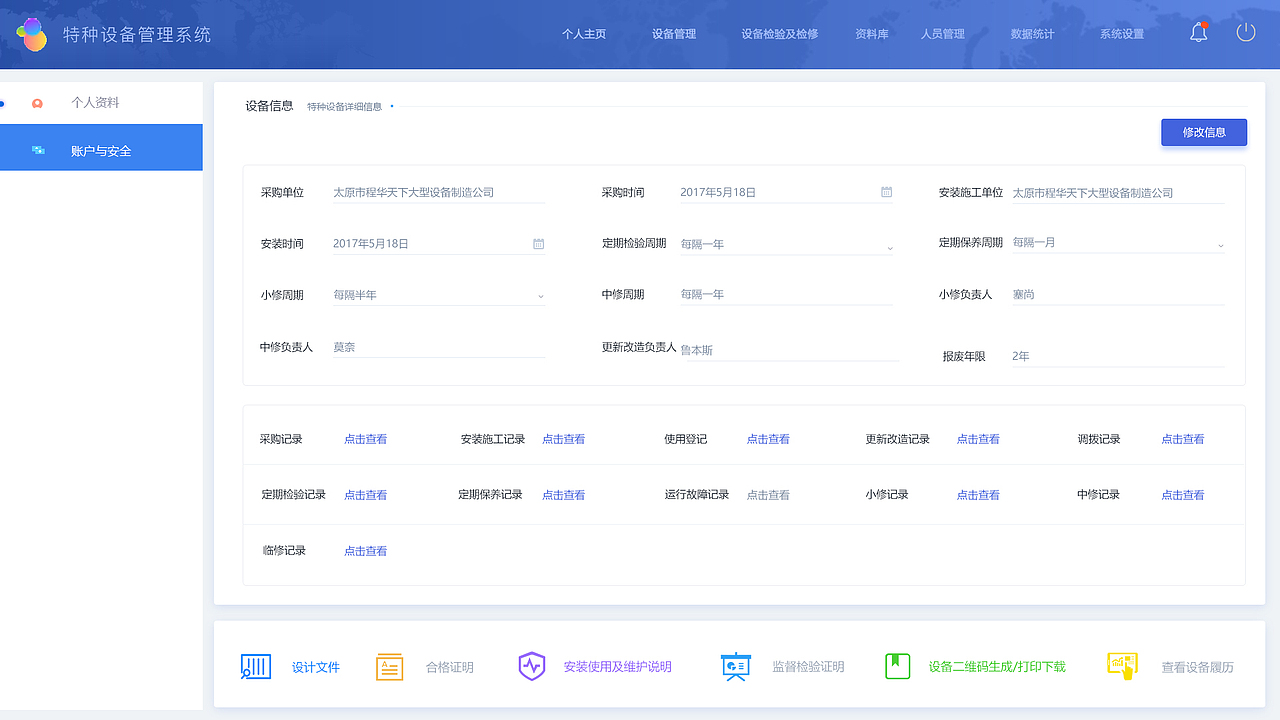Expand the 小修周期 dropdown
The height and width of the screenshot is (720, 1280).
click(x=540, y=295)
